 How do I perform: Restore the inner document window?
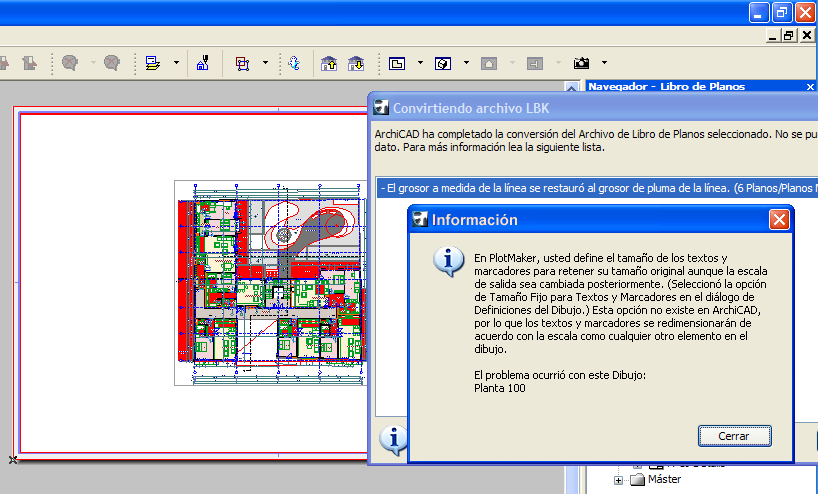pos(788,35)
